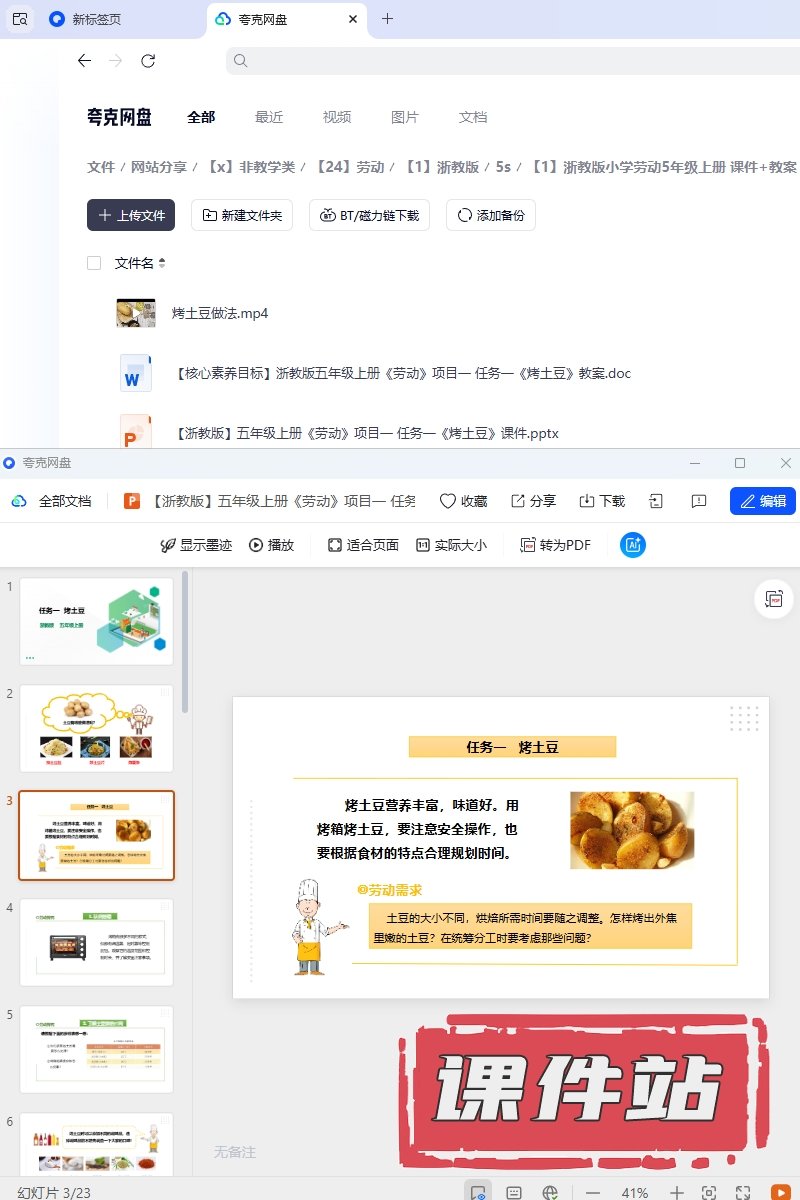Switch to the 视频 tab
The image size is (800, 1200).
point(337,117)
